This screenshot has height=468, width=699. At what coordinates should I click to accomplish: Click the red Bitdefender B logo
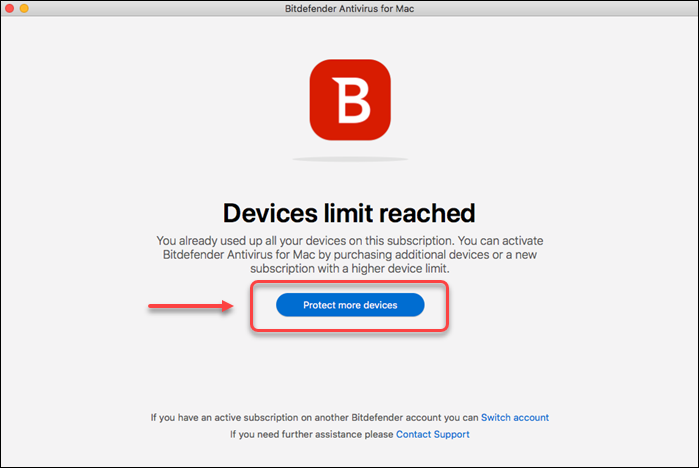pos(350,100)
